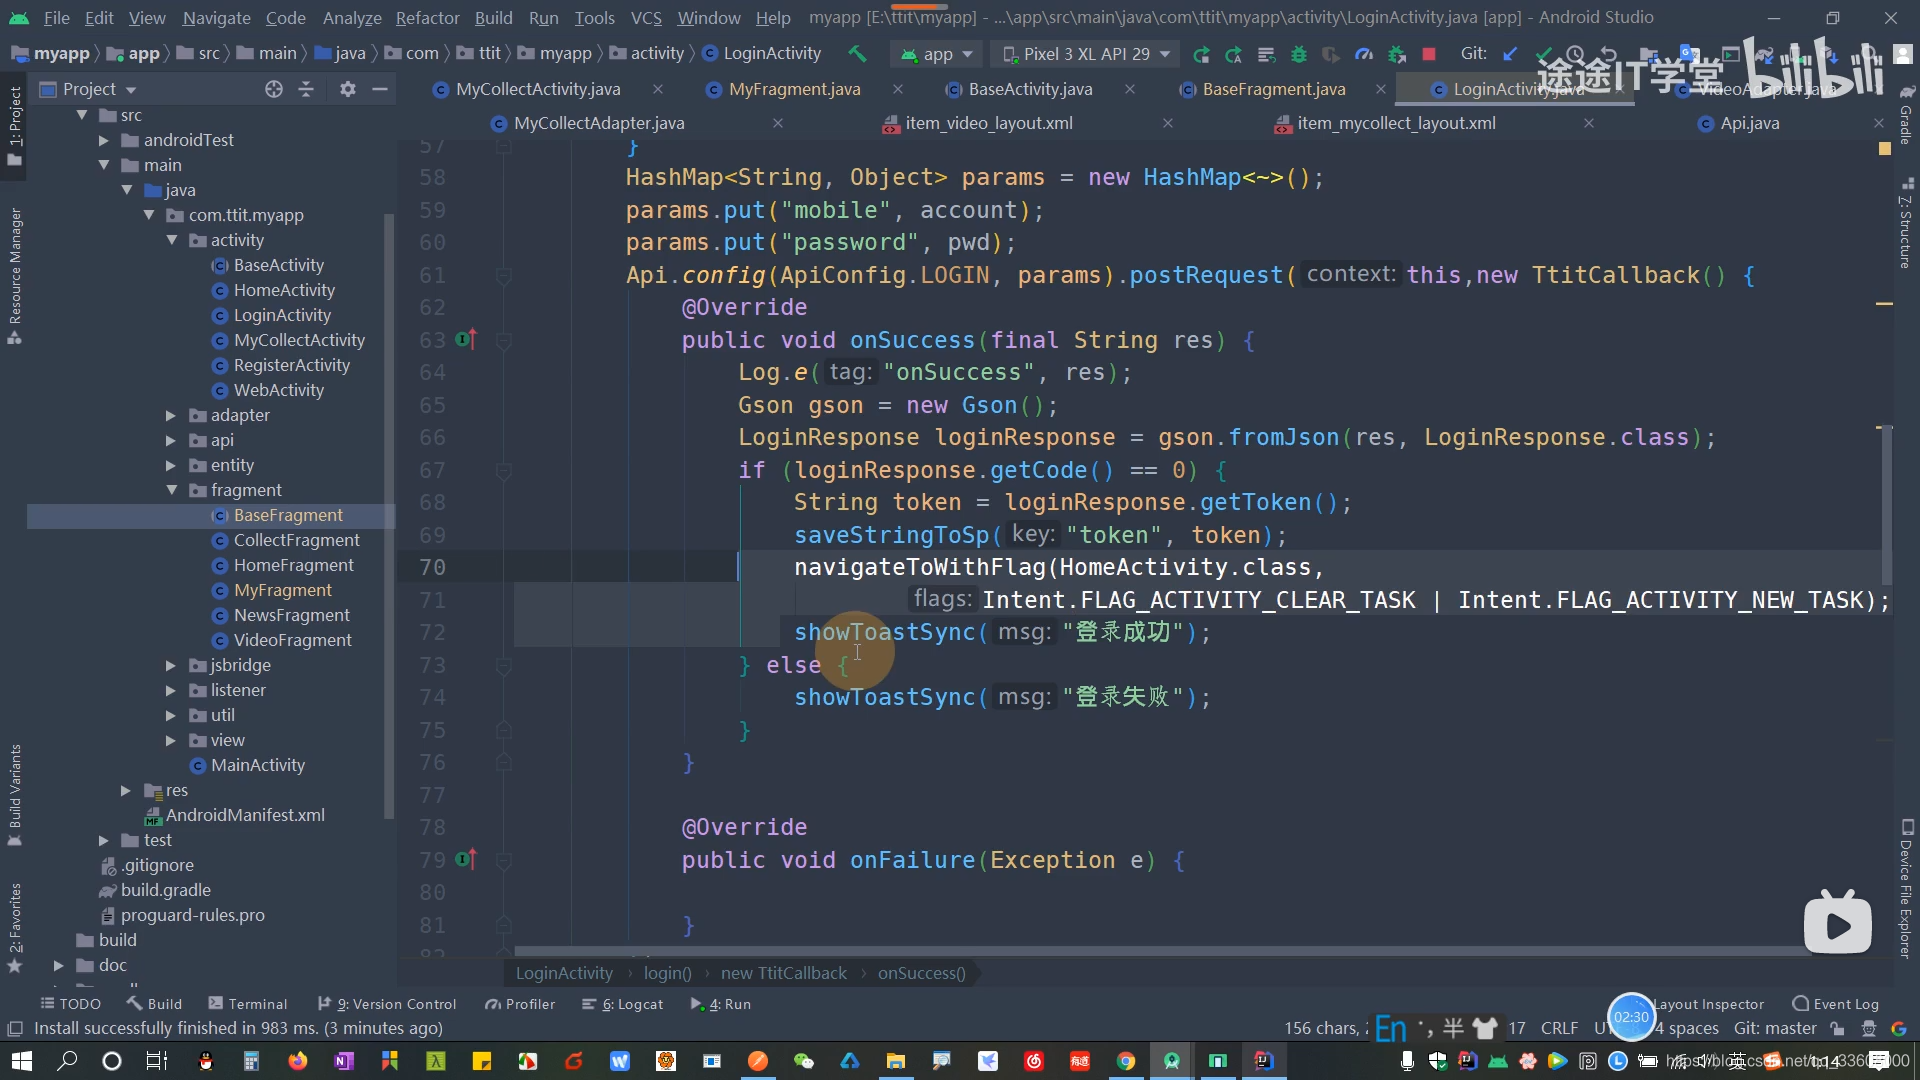Open the Terminal tool window
Viewport: 1920px width, 1080px height.
(x=248, y=1004)
